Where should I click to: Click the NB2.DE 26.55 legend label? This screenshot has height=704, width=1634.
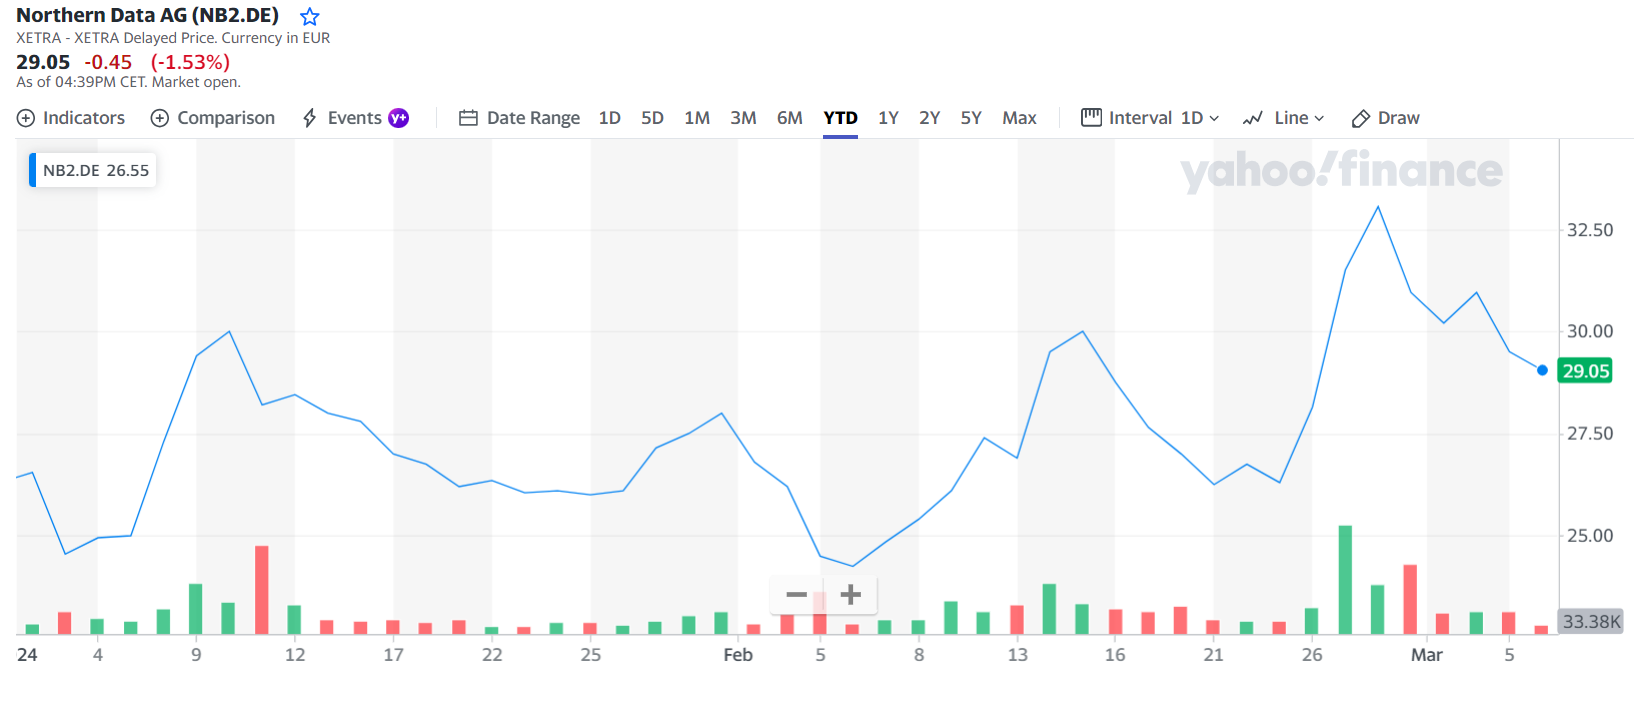95,170
